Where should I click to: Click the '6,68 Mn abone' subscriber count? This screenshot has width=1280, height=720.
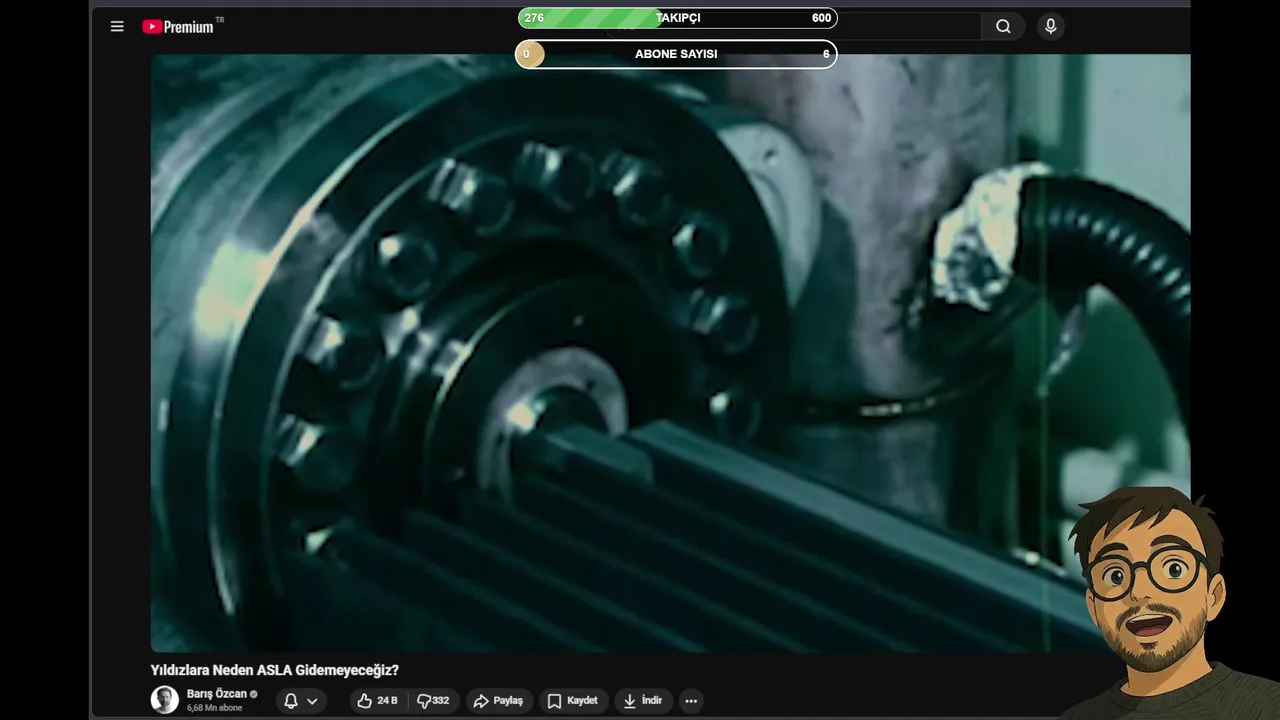[x=215, y=708]
